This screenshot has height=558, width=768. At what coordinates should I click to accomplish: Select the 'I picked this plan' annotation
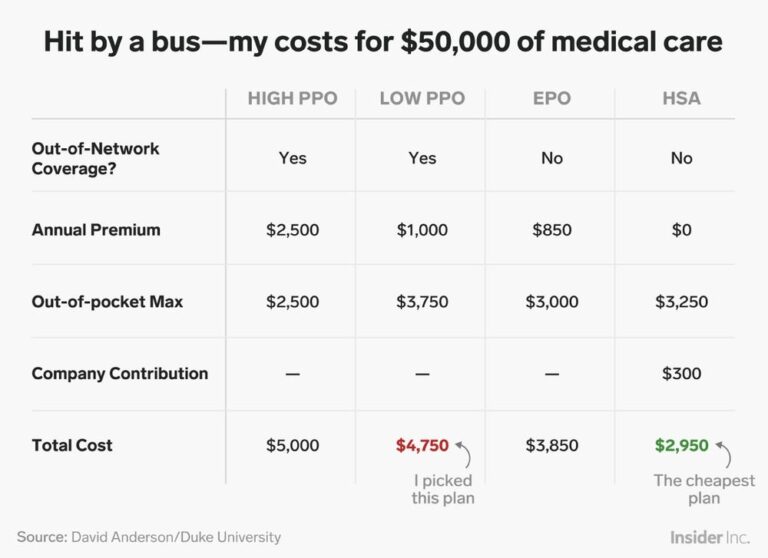pos(443,489)
